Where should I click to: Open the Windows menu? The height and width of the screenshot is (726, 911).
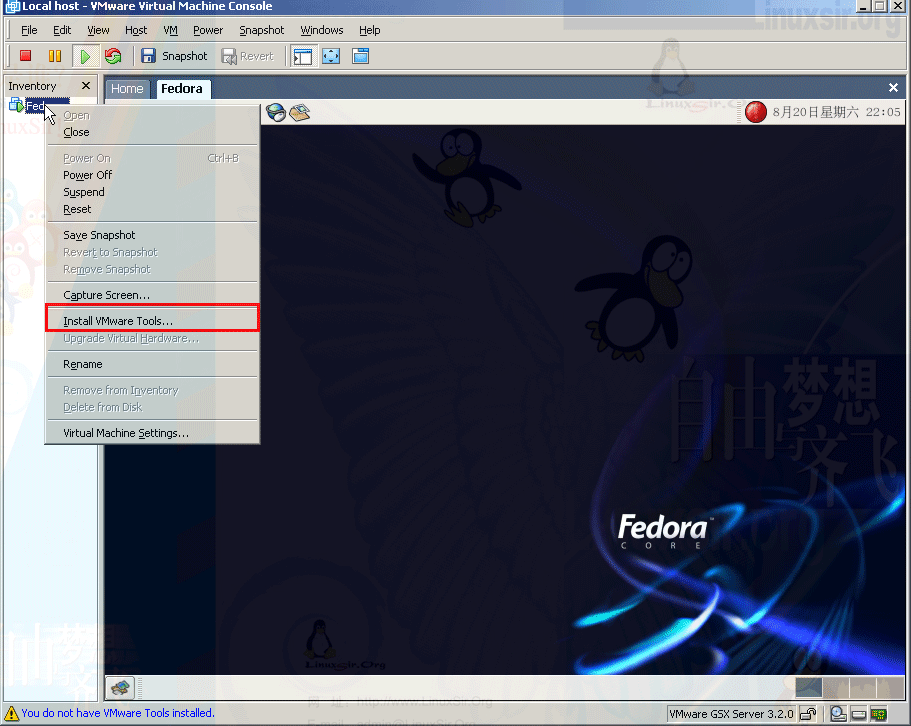coord(322,30)
